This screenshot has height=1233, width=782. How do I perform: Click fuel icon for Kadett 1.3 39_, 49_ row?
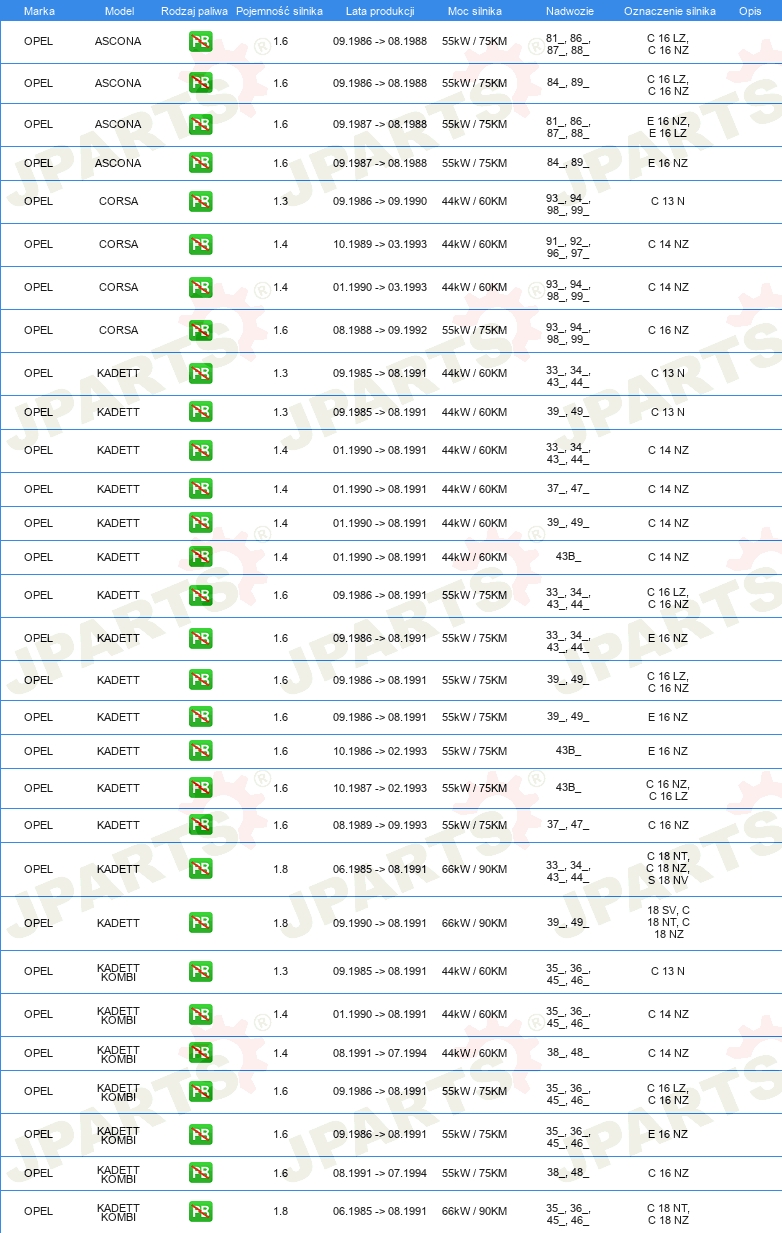200,412
